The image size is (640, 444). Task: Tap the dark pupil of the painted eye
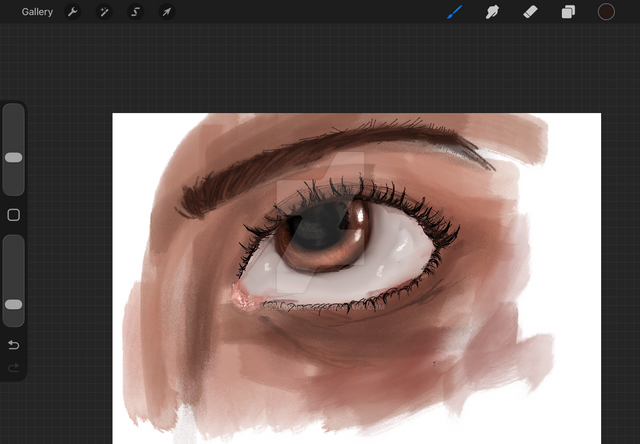coord(319,229)
